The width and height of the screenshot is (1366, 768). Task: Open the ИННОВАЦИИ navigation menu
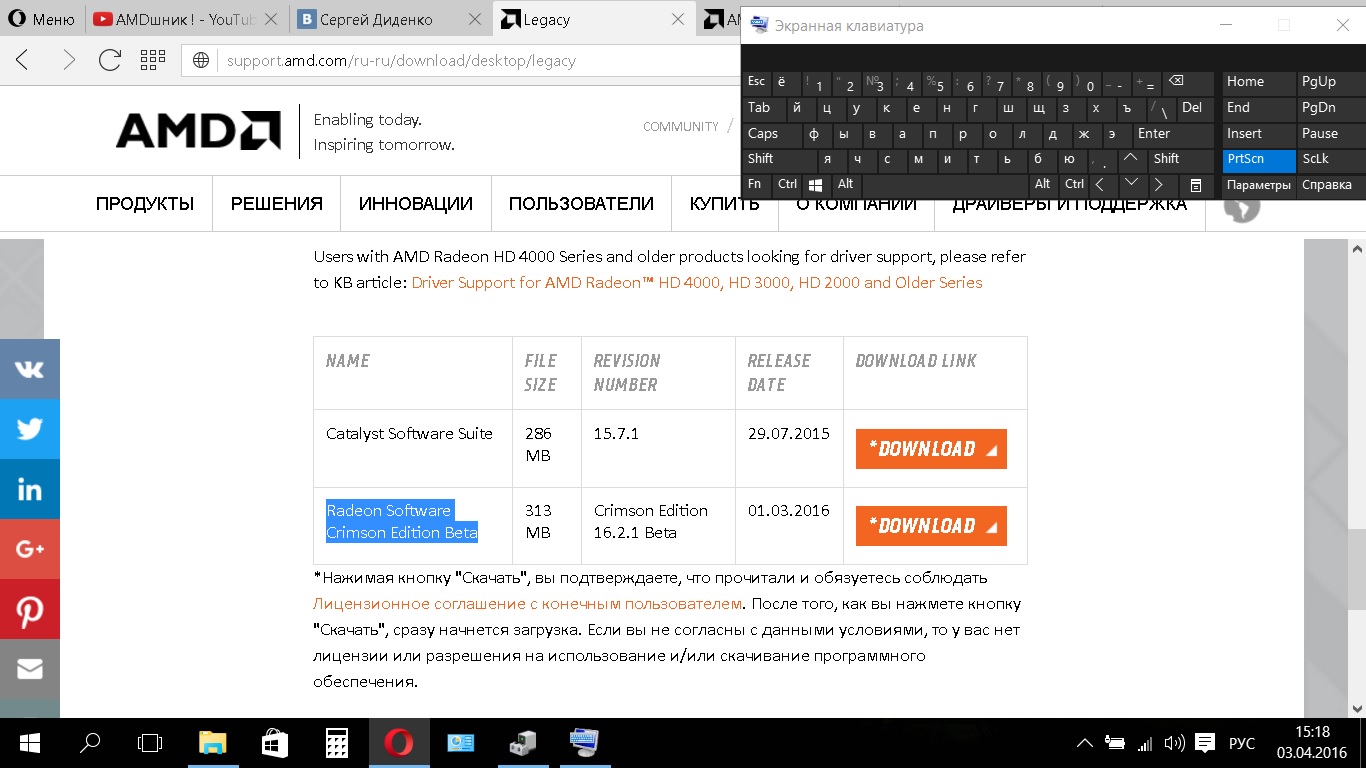tap(416, 204)
